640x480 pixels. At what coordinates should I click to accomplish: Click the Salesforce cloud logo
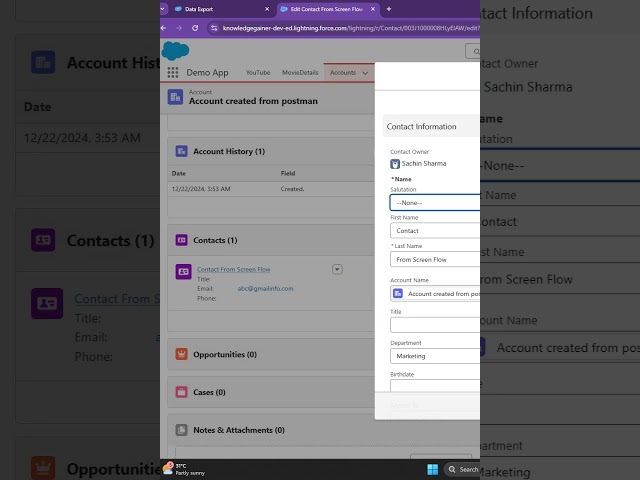176,51
